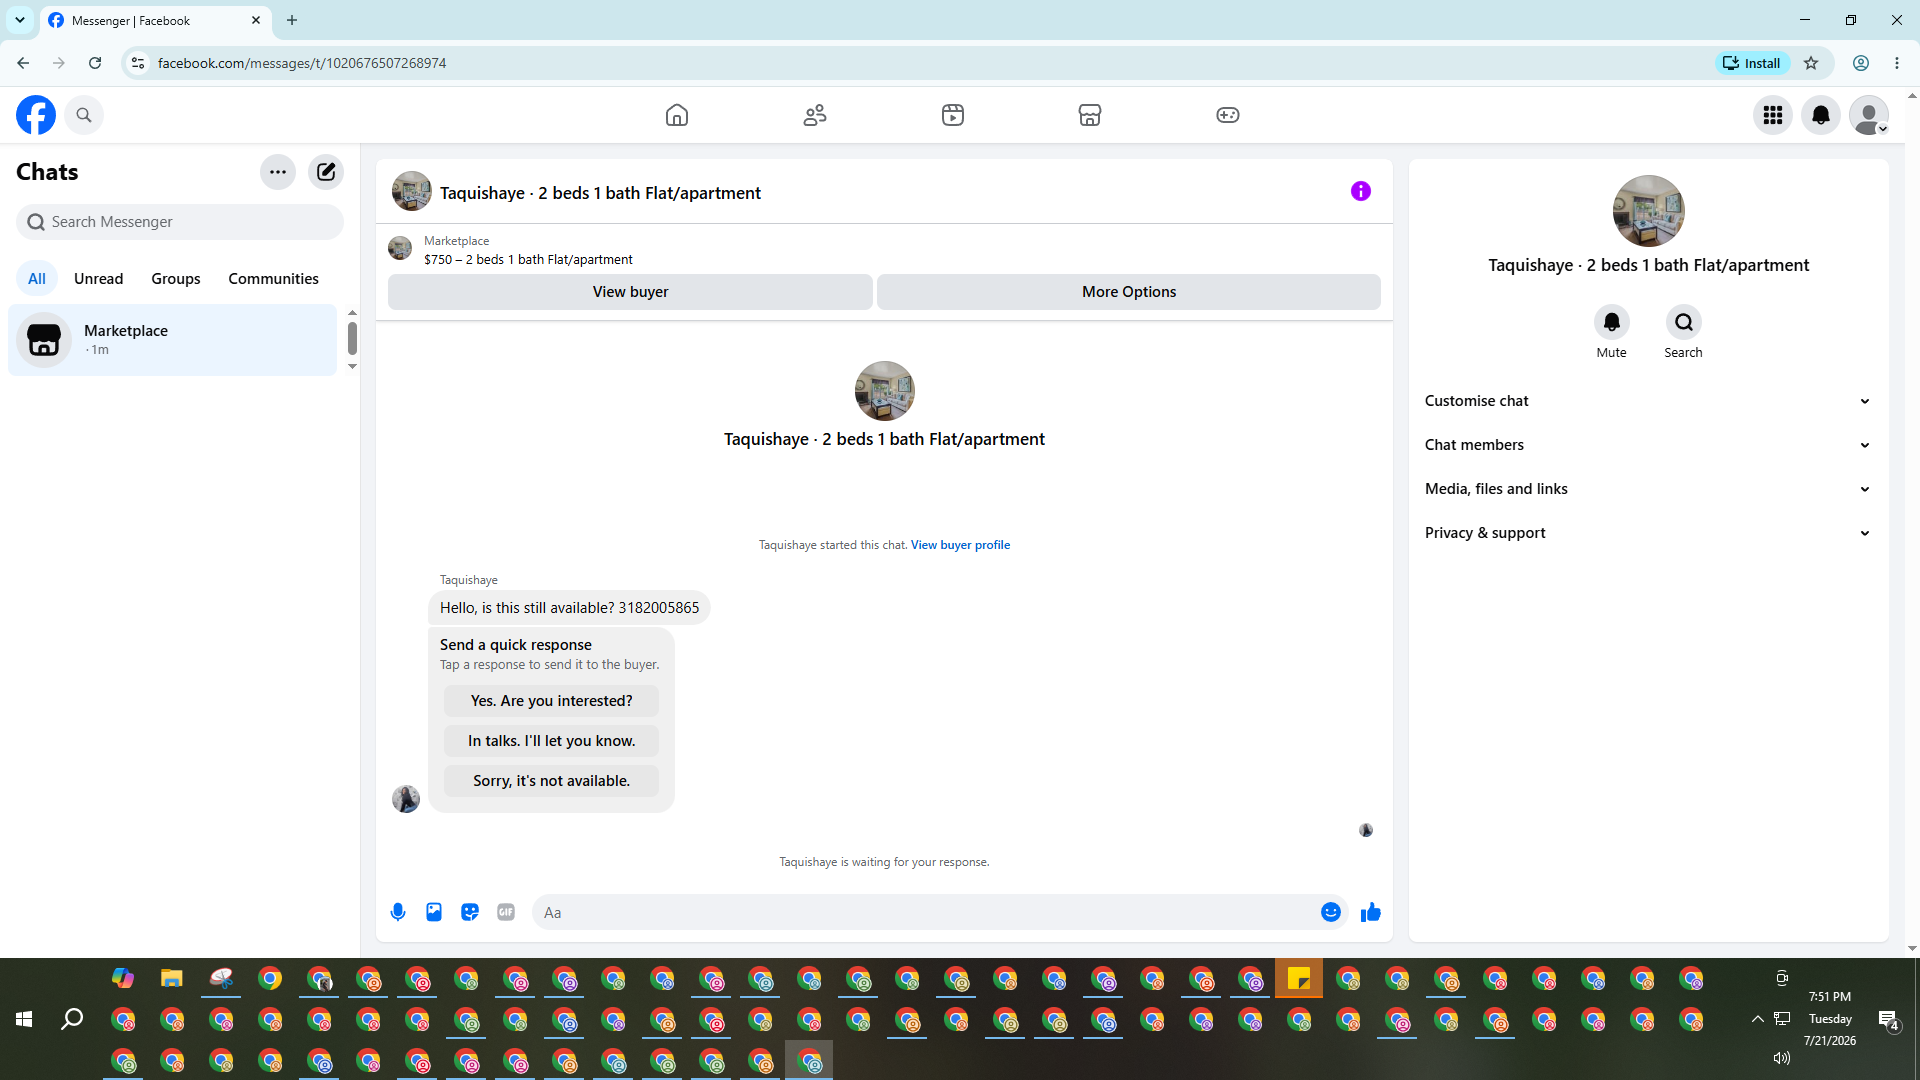
Task: Open Sticky Notes from the taskbar
Action: click(x=1299, y=978)
